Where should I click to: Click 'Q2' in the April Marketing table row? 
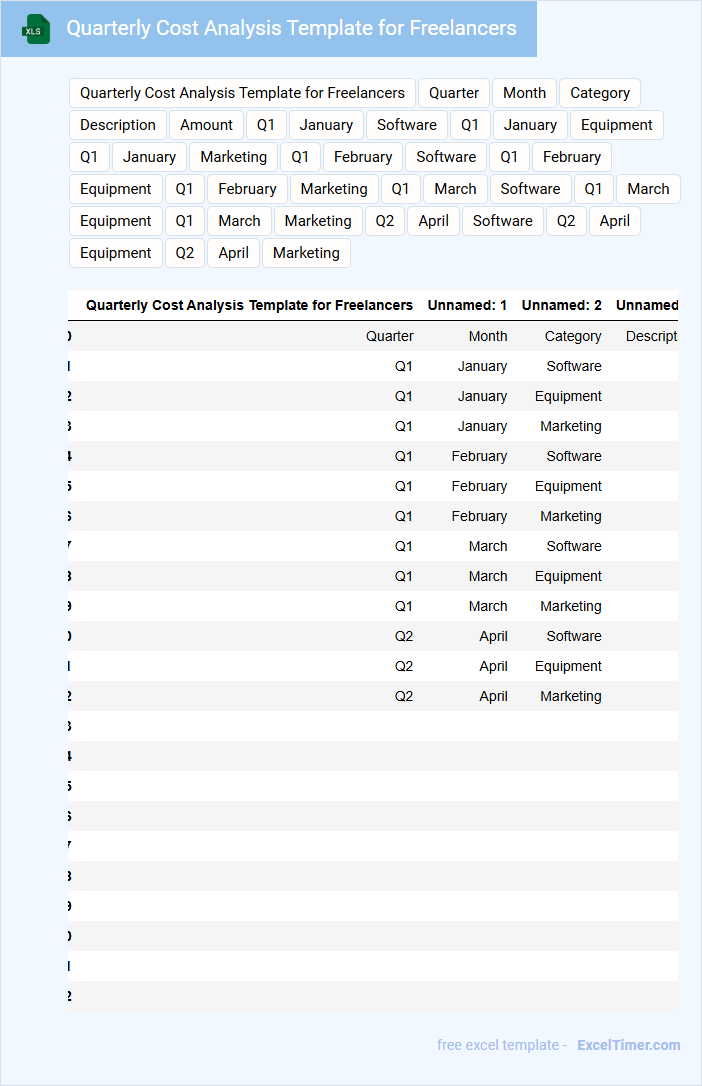point(404,696)
